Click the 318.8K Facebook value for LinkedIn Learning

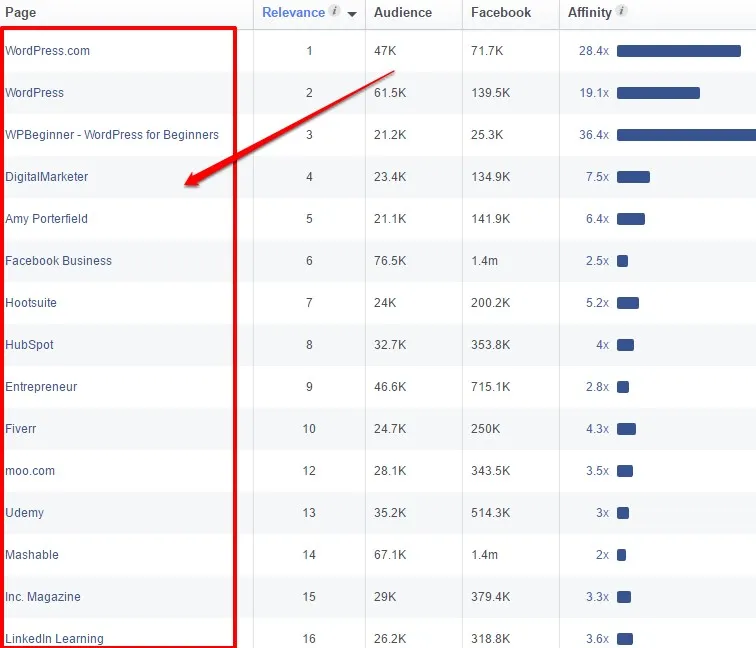pos(490,638)
